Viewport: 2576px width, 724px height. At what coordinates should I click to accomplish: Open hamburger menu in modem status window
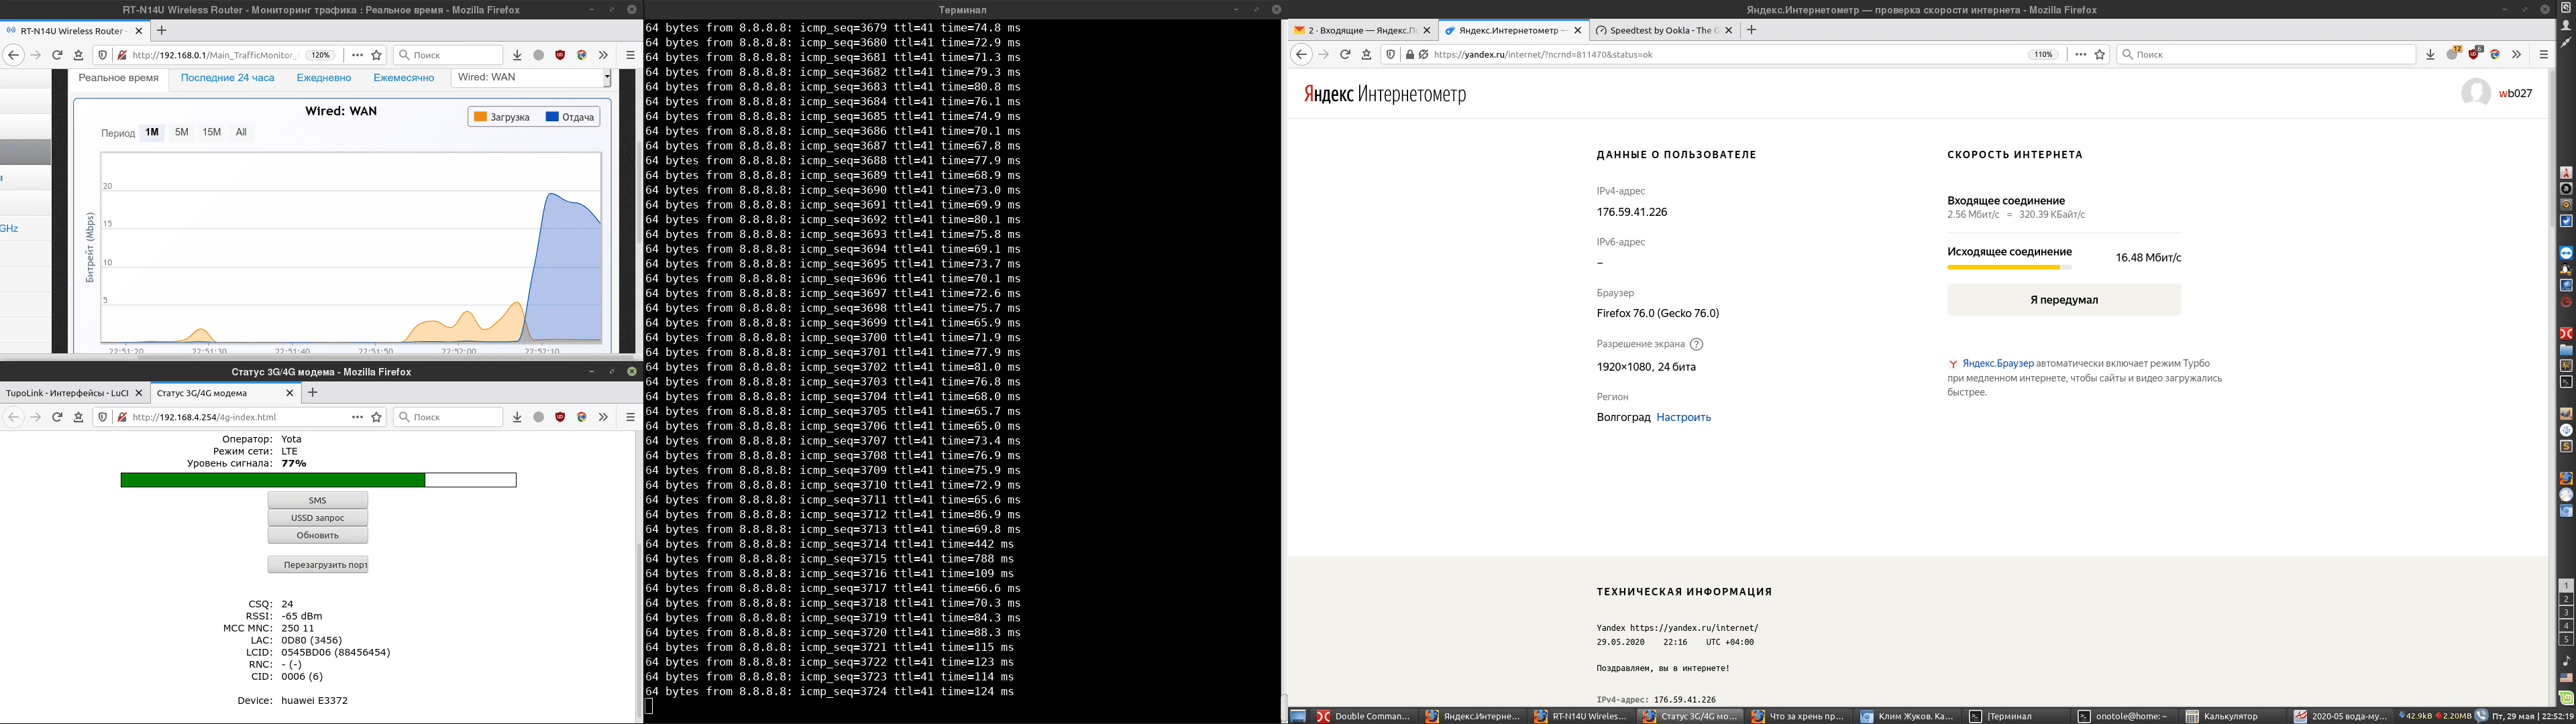630,417
